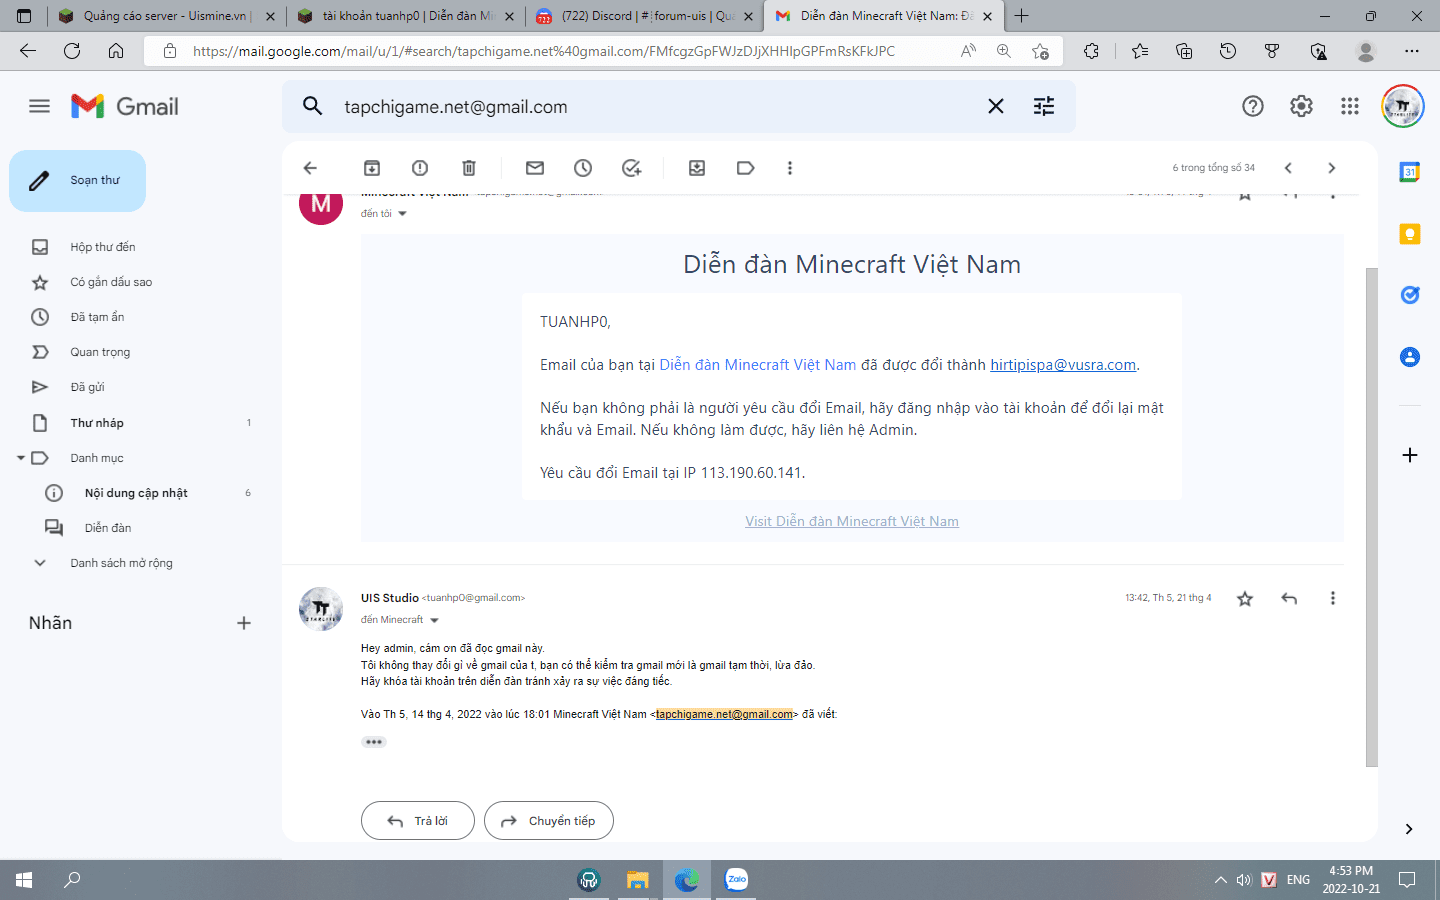Go to the newer conversation

(1288, 168)
